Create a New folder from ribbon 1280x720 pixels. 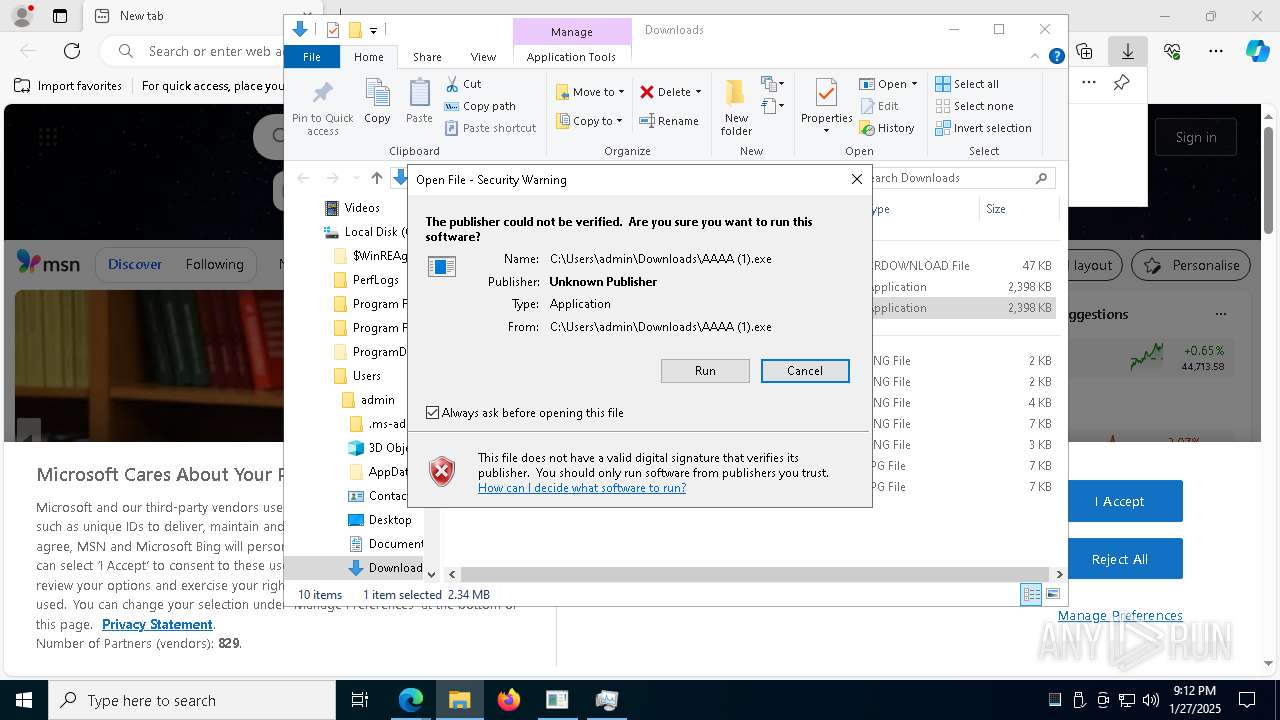point(736,107)
